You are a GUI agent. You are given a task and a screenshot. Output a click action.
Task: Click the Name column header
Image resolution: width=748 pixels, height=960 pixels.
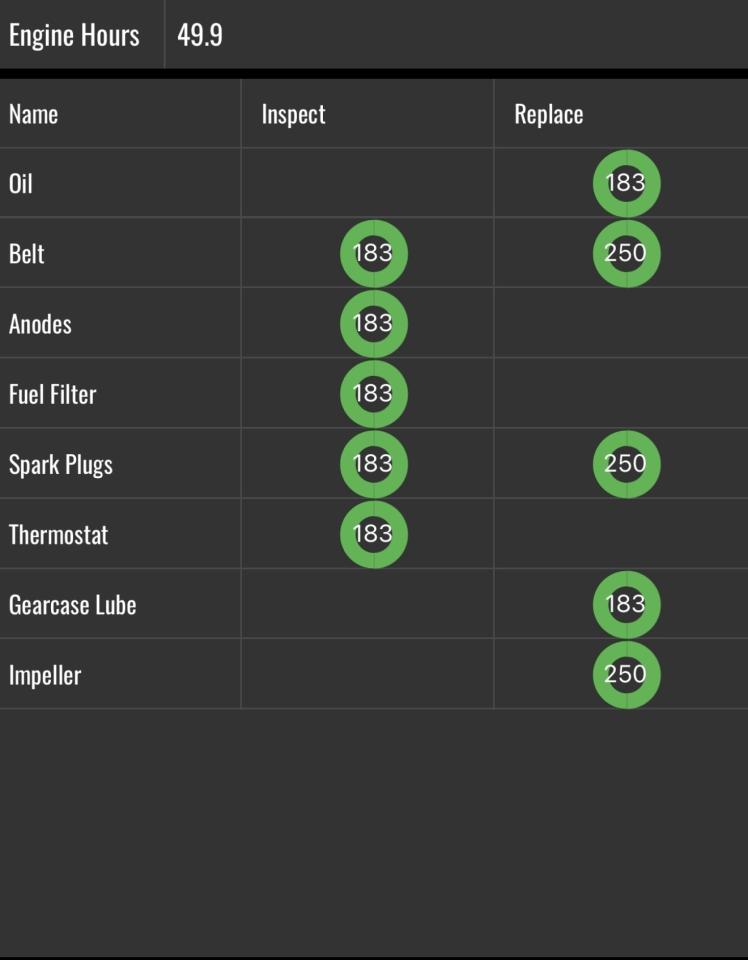pyautogui.click(x=33, y=114)
